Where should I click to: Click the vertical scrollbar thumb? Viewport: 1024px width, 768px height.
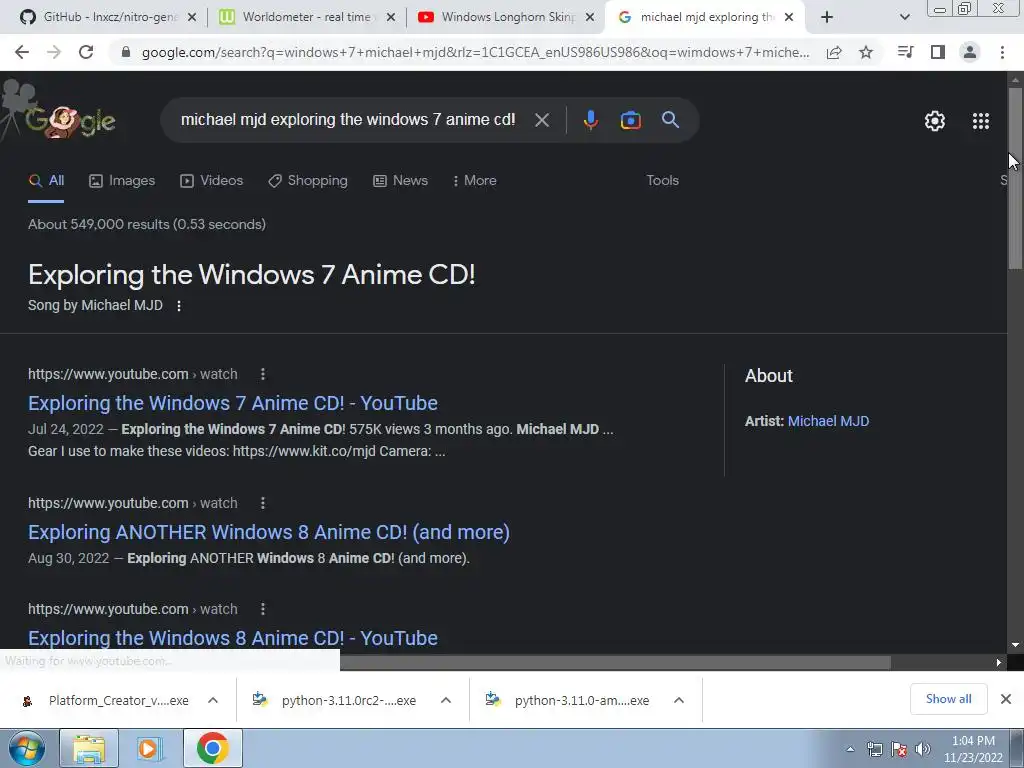tap(1015, 178)
